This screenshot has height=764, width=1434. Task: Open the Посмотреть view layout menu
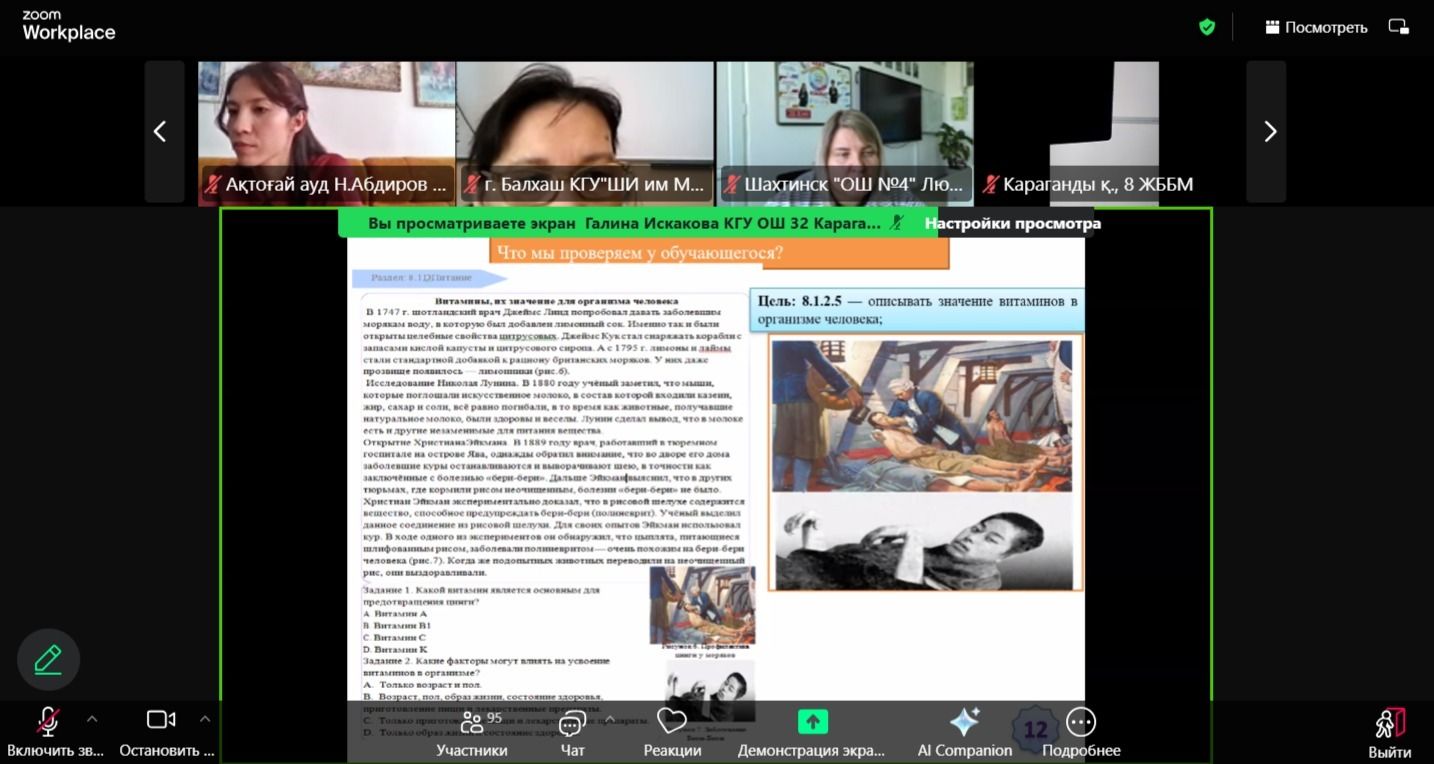coord(1316,27)
